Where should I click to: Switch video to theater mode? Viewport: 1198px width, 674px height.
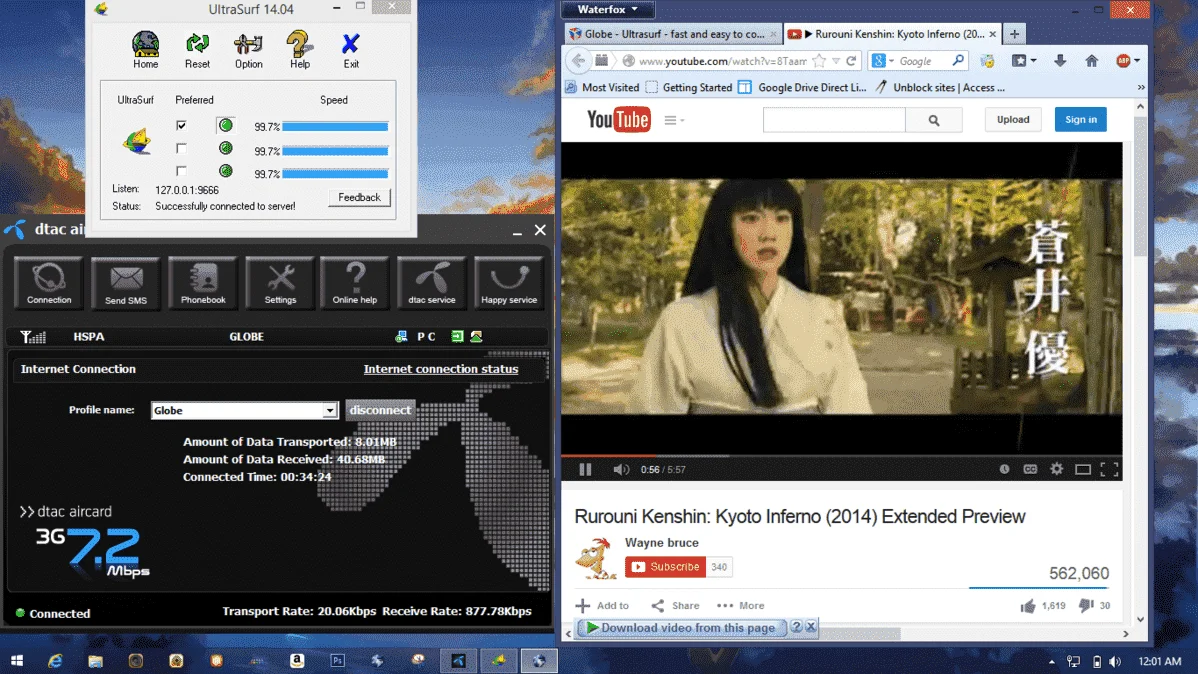pyautogui.click(x=1083, y=469)
